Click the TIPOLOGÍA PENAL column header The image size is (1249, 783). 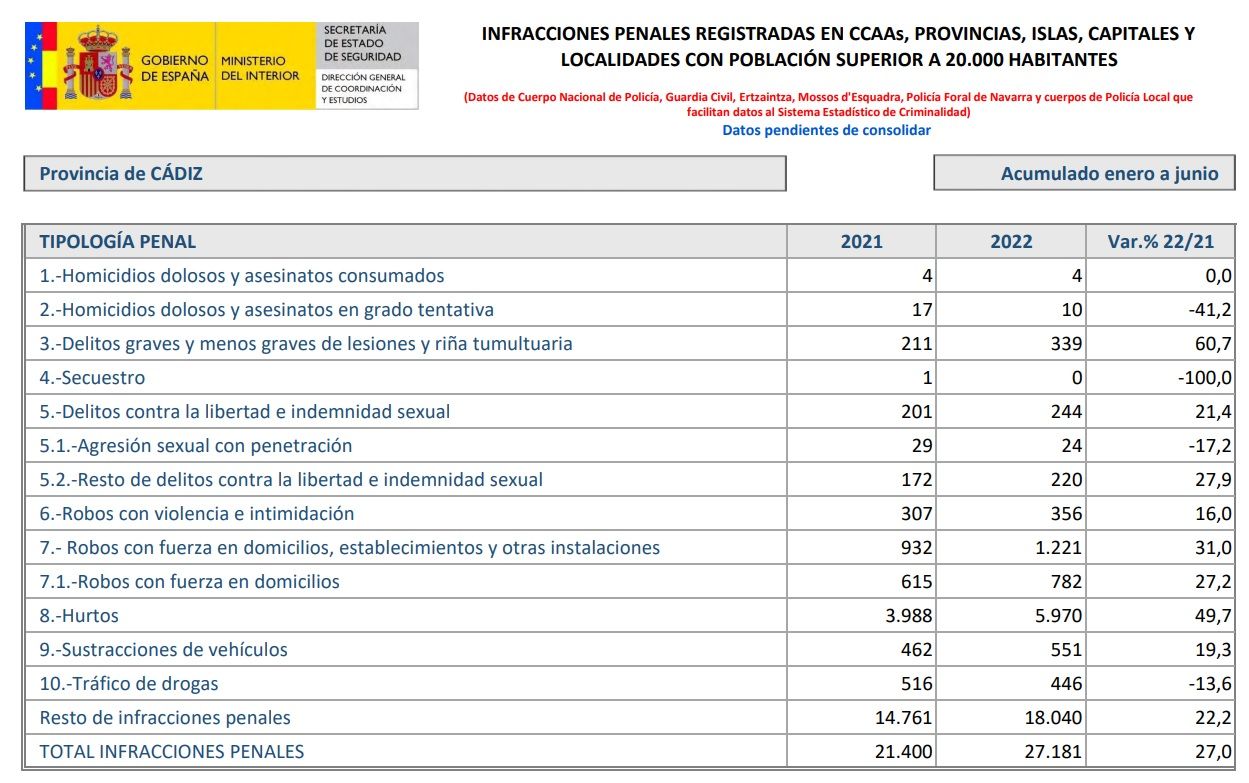coord(120,241)
